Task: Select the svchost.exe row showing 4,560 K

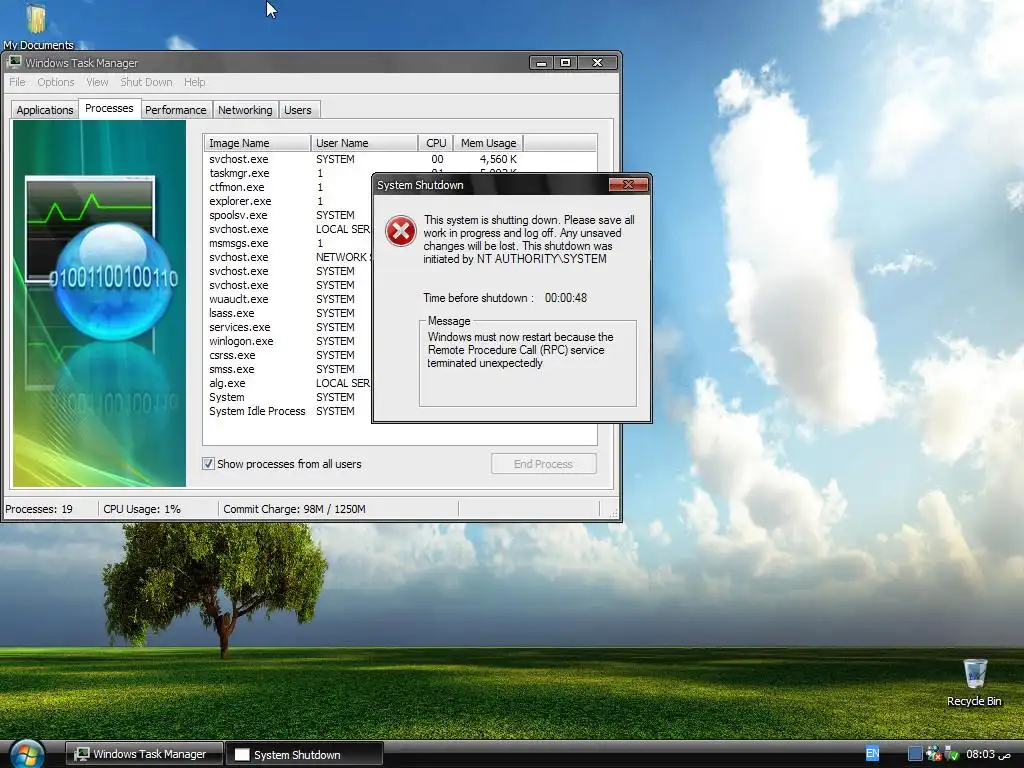Action: click(400, 159)
